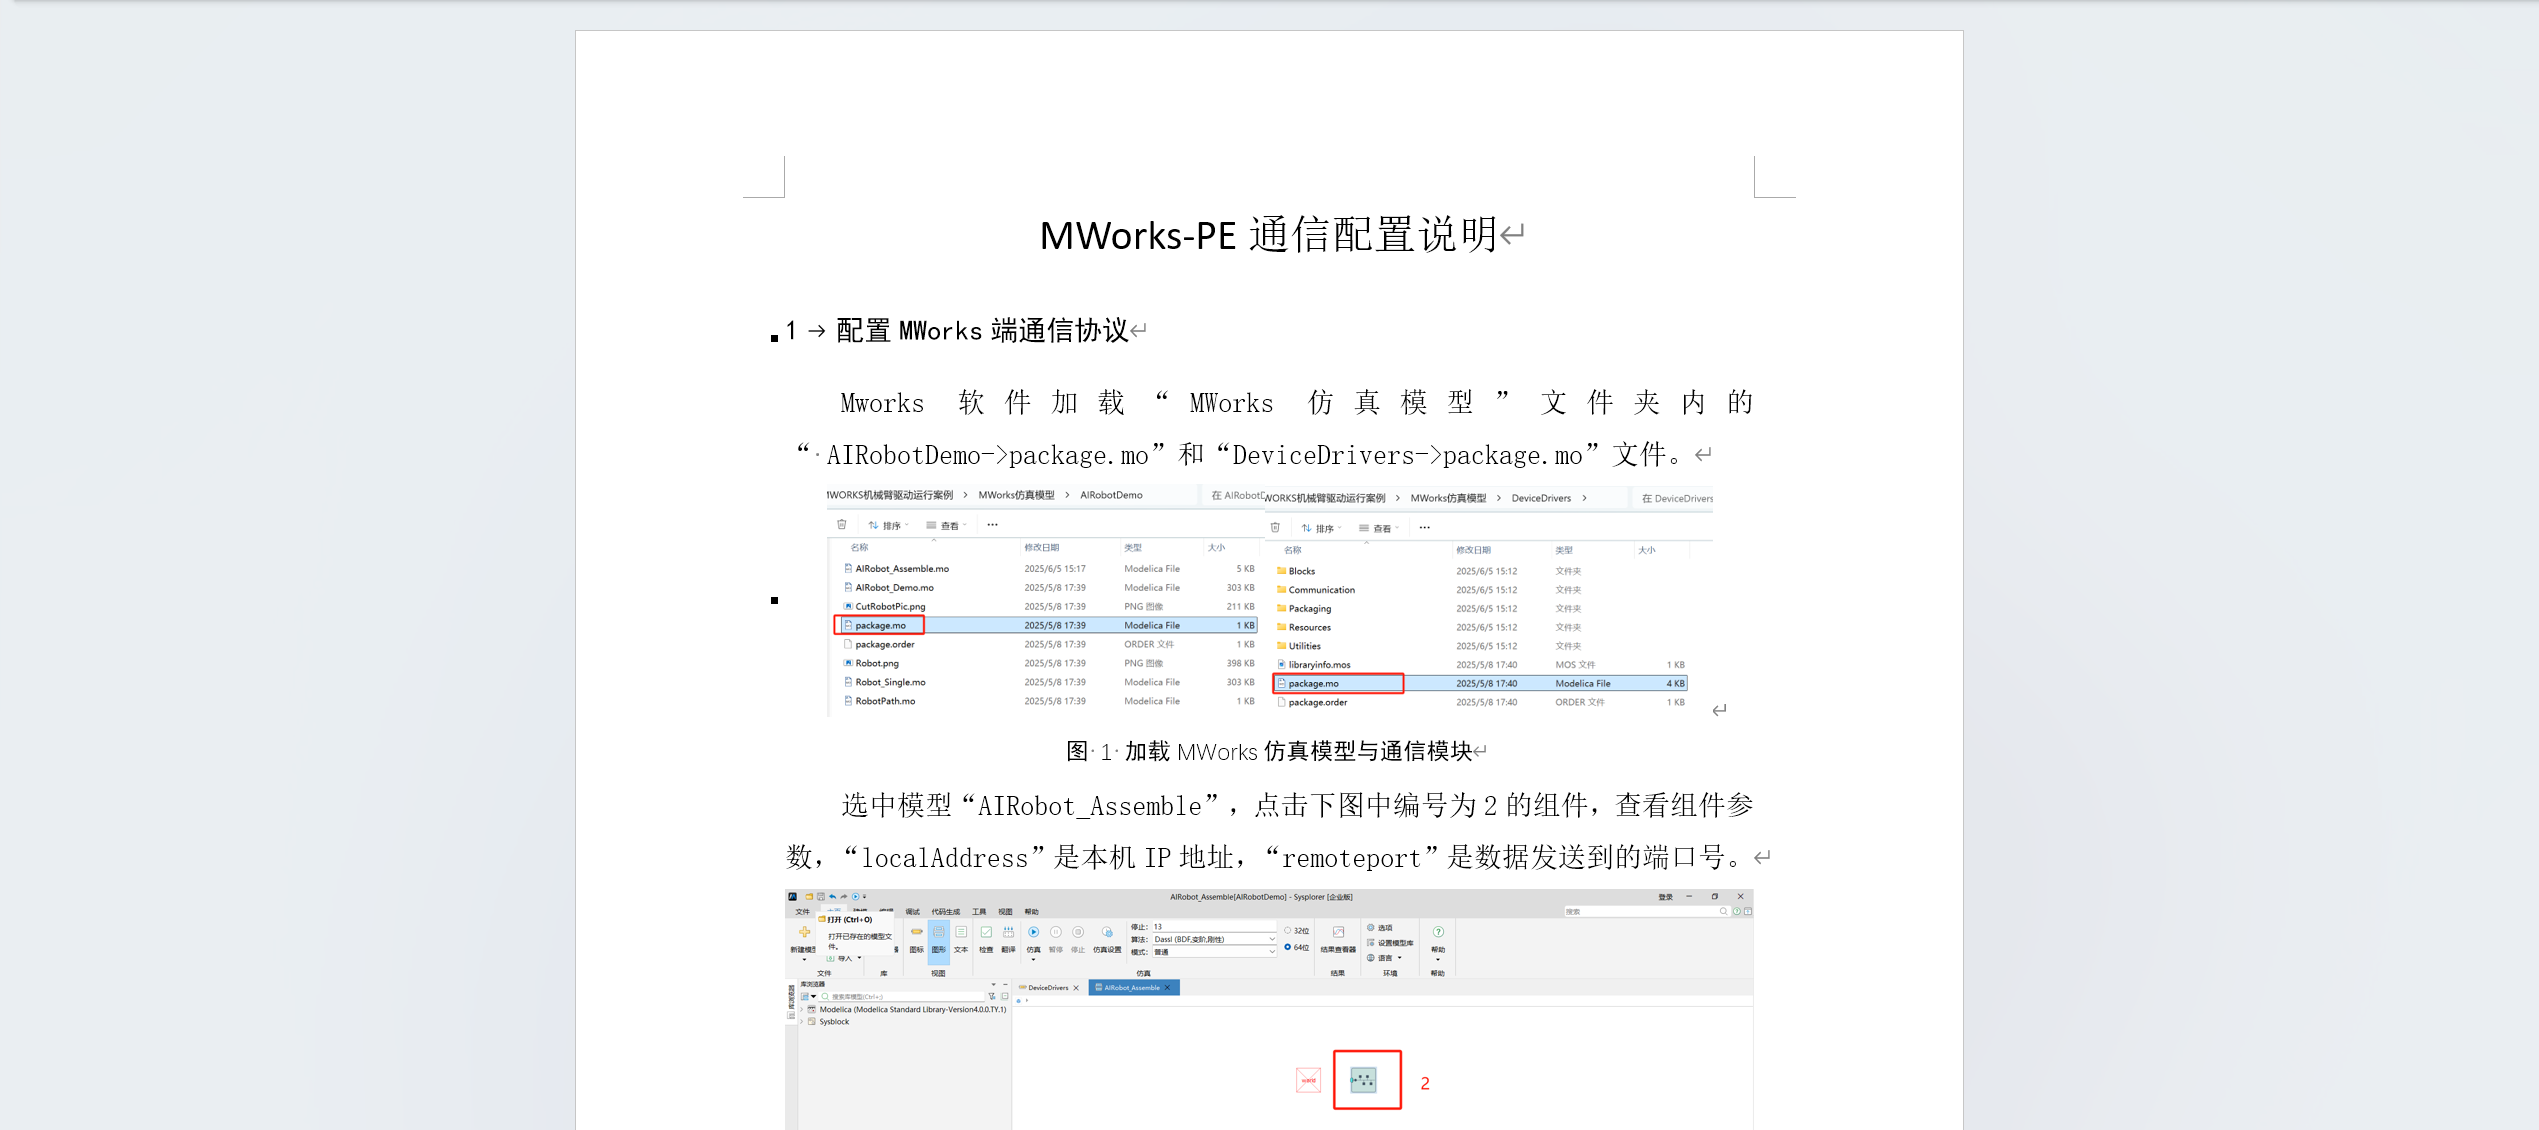
Task: Sort by 修改日期 column in AIRobotDemo explorer
Action: point(1042,548)
